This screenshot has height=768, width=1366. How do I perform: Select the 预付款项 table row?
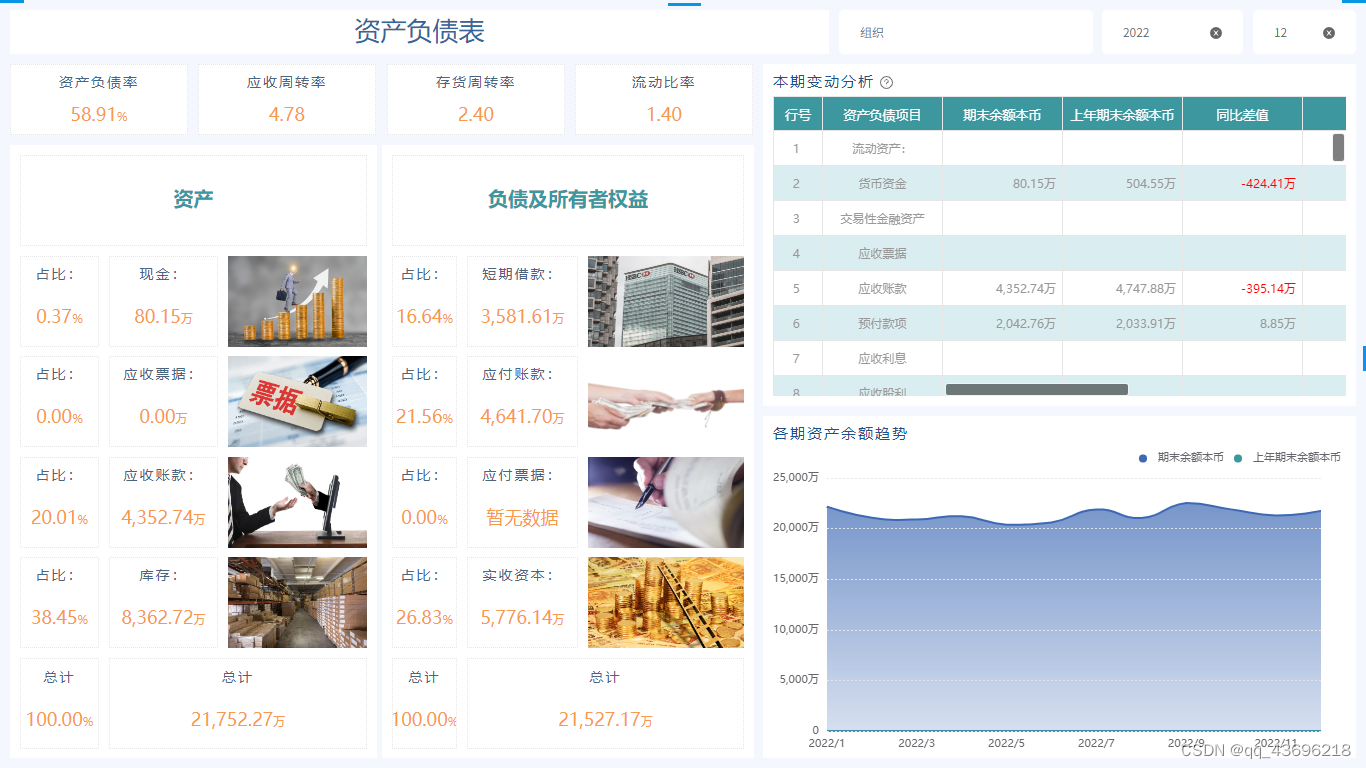(x=1060, y=323)
